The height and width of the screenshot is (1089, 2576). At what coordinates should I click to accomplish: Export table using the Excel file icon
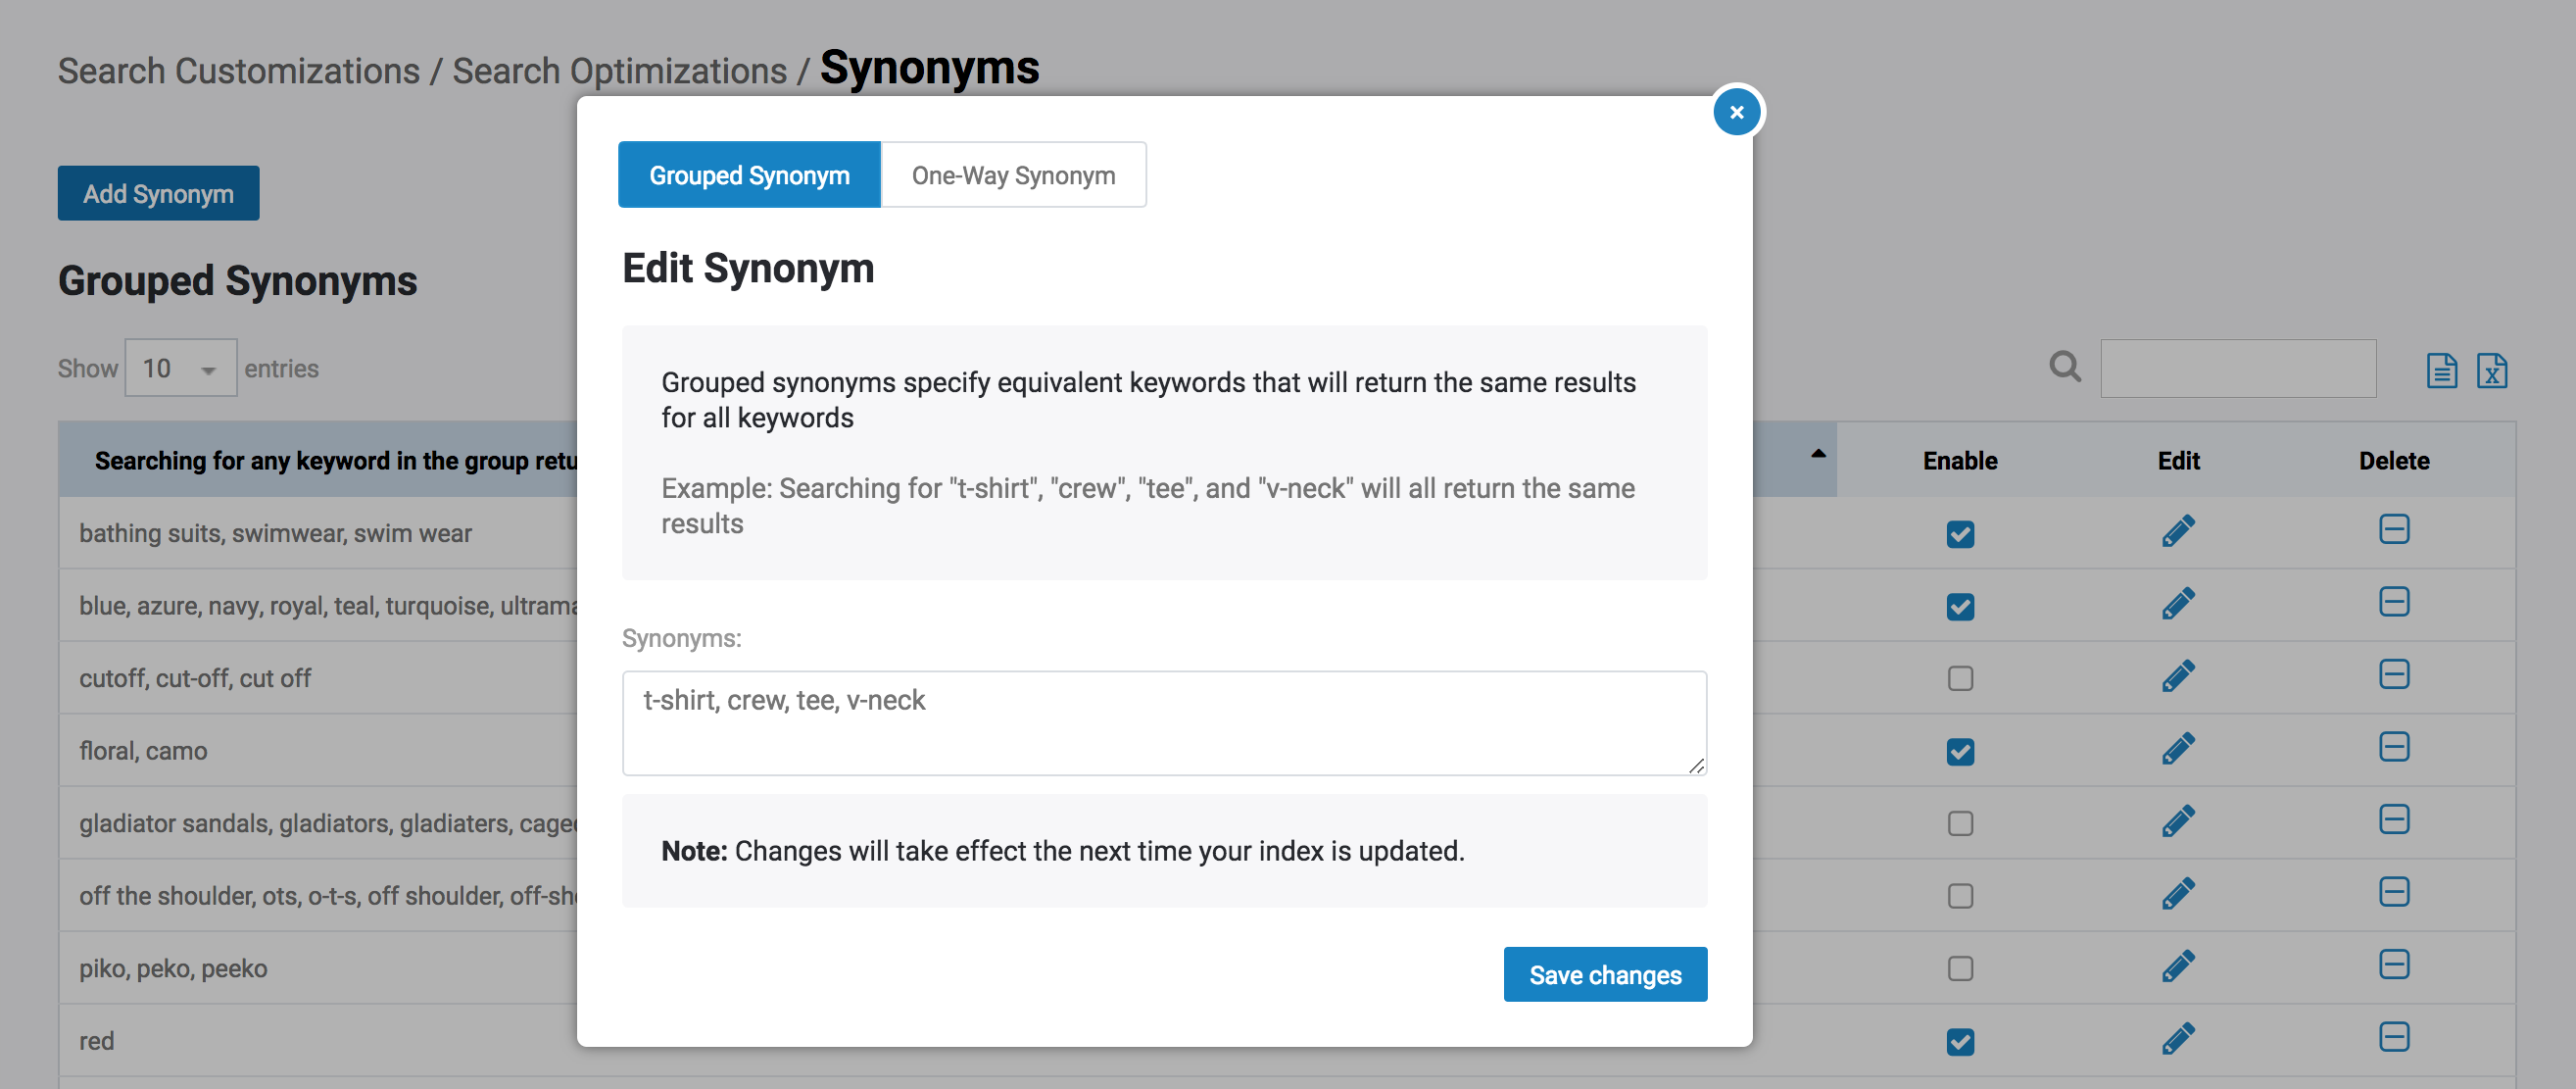pos(2491,369)
